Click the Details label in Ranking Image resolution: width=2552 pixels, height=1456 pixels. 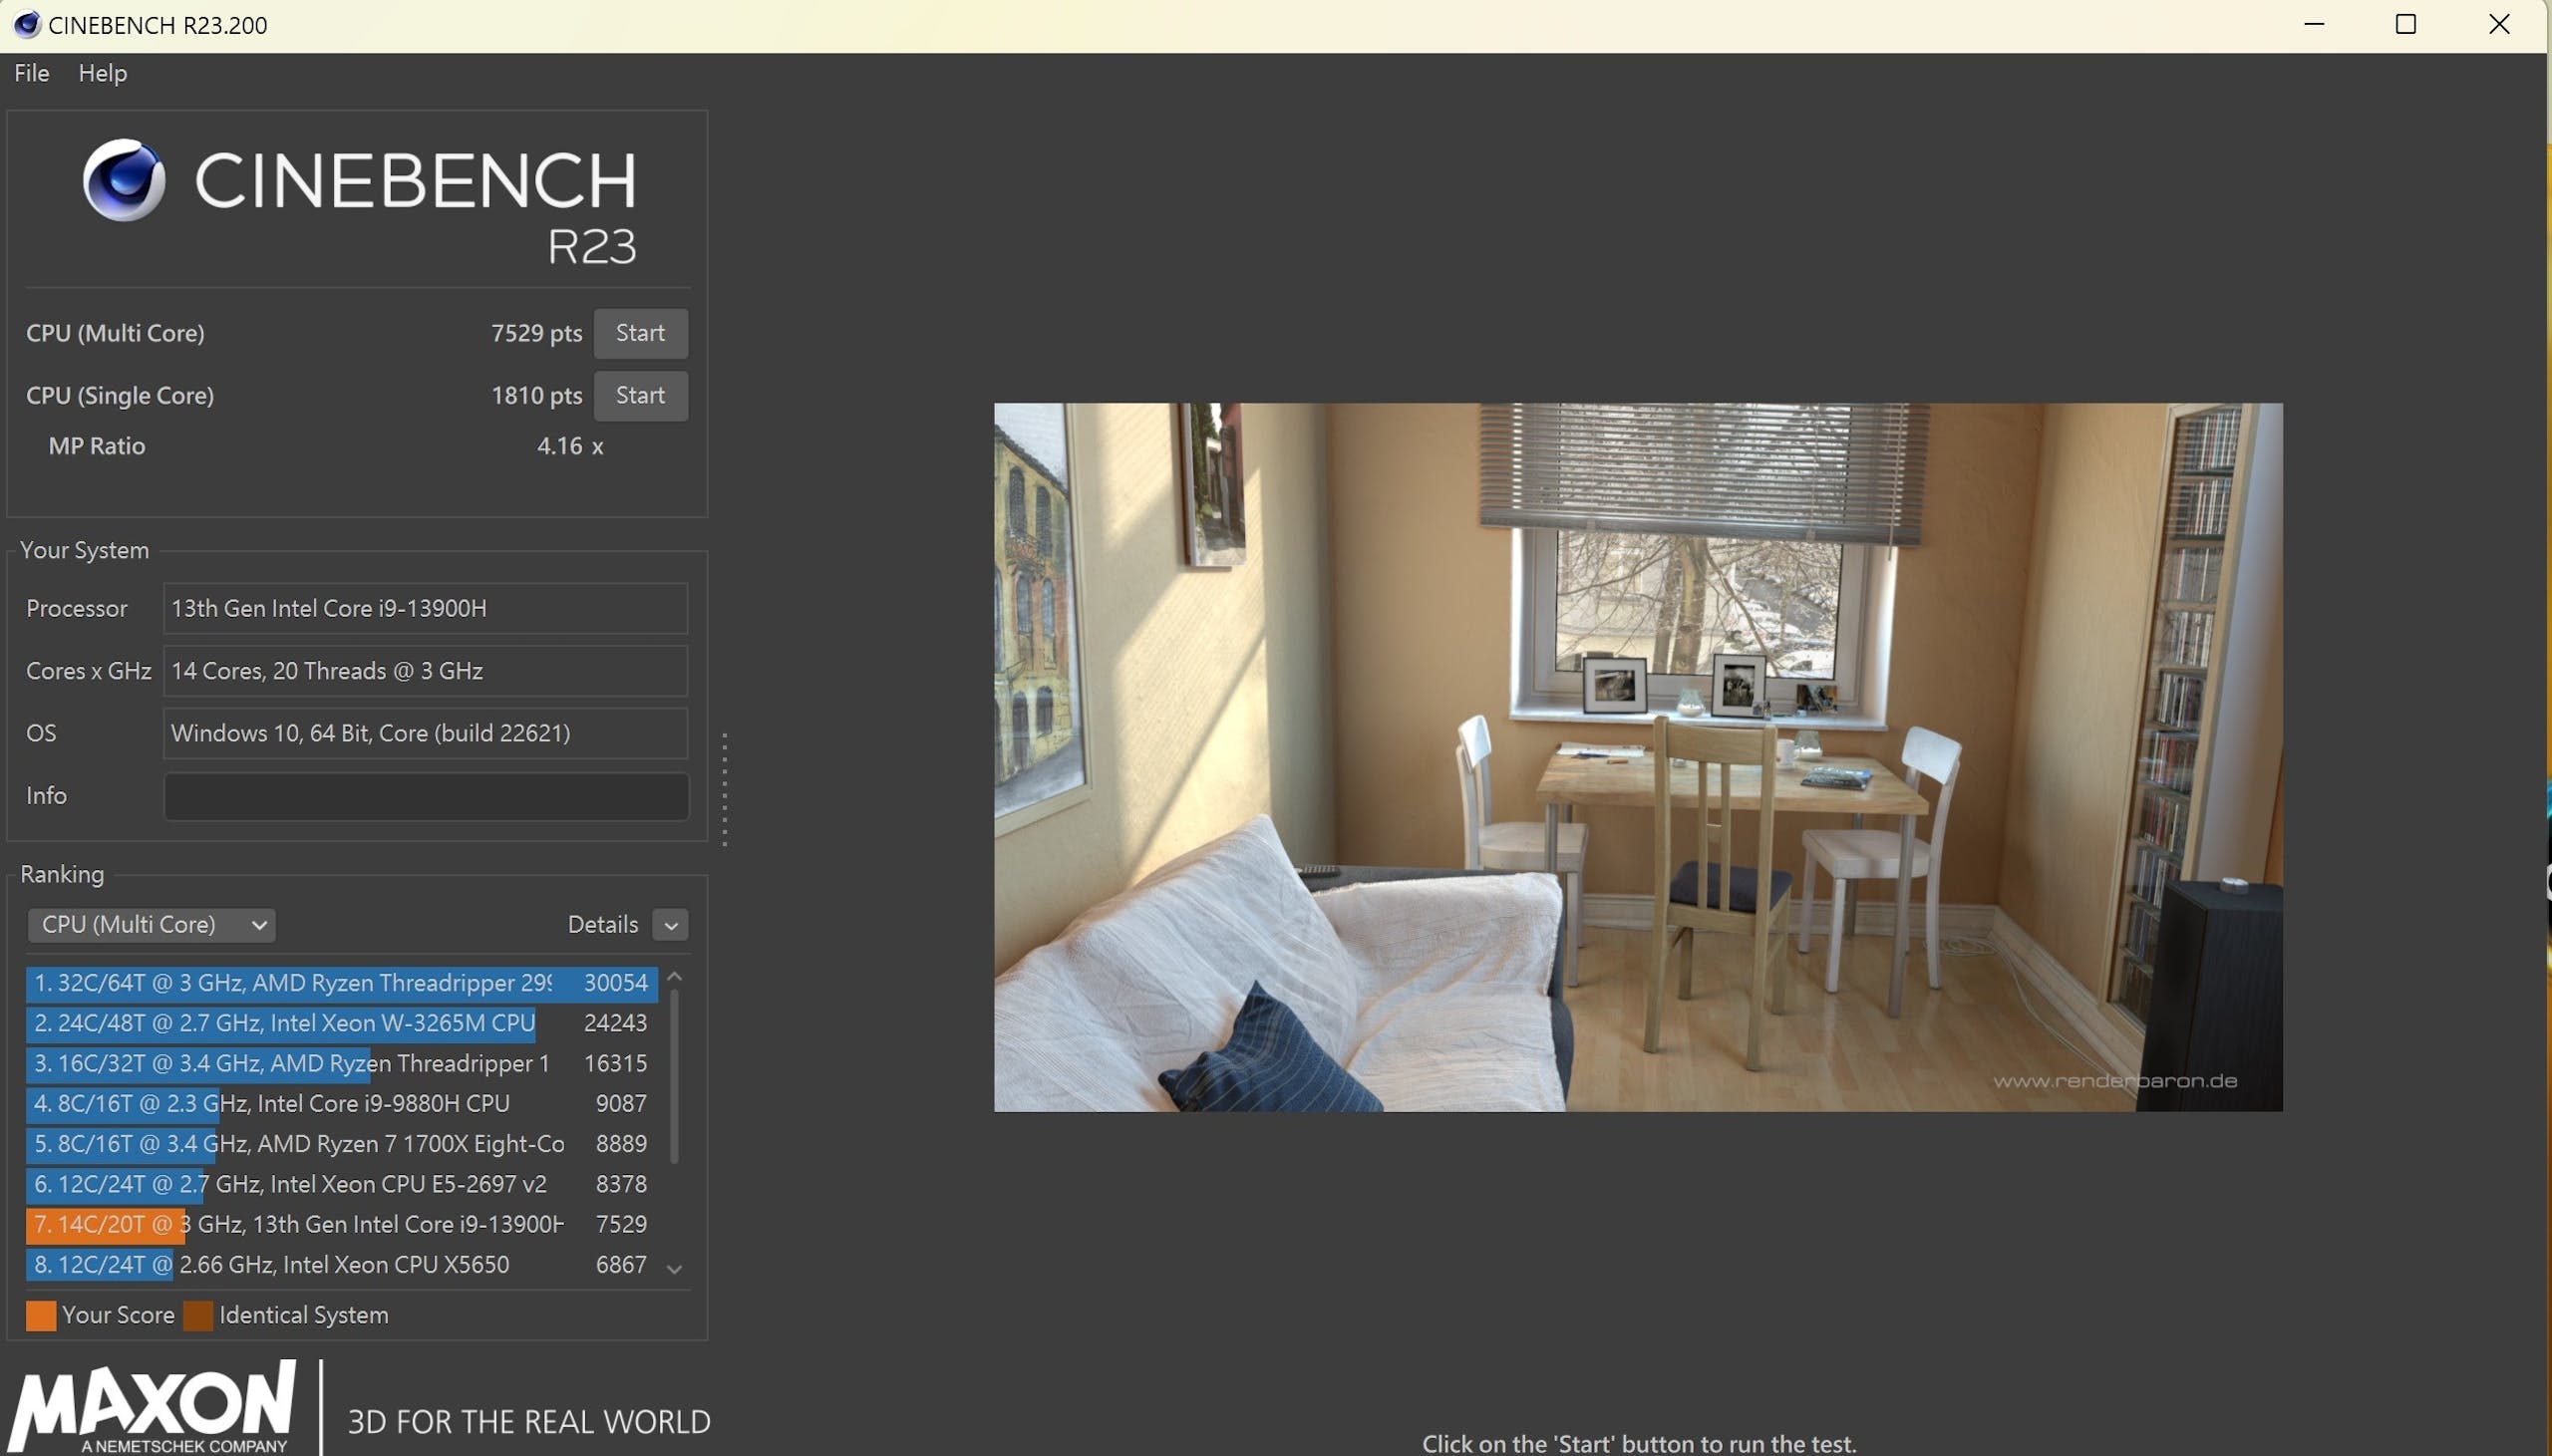pyautogui.click(x=603, y=925)
